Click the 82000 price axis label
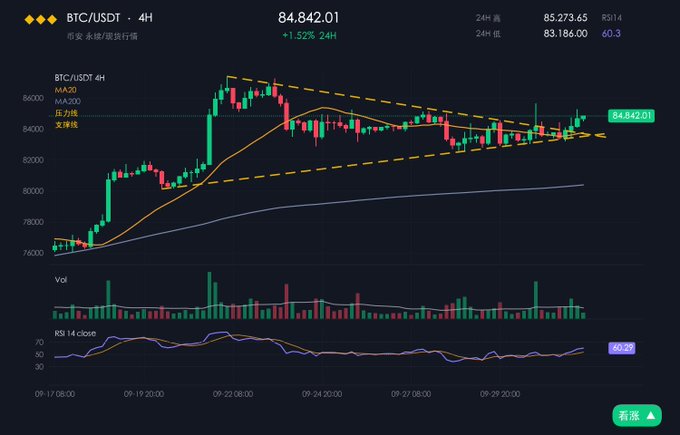Viewport: 680px width, 435px height. point(33,160)
